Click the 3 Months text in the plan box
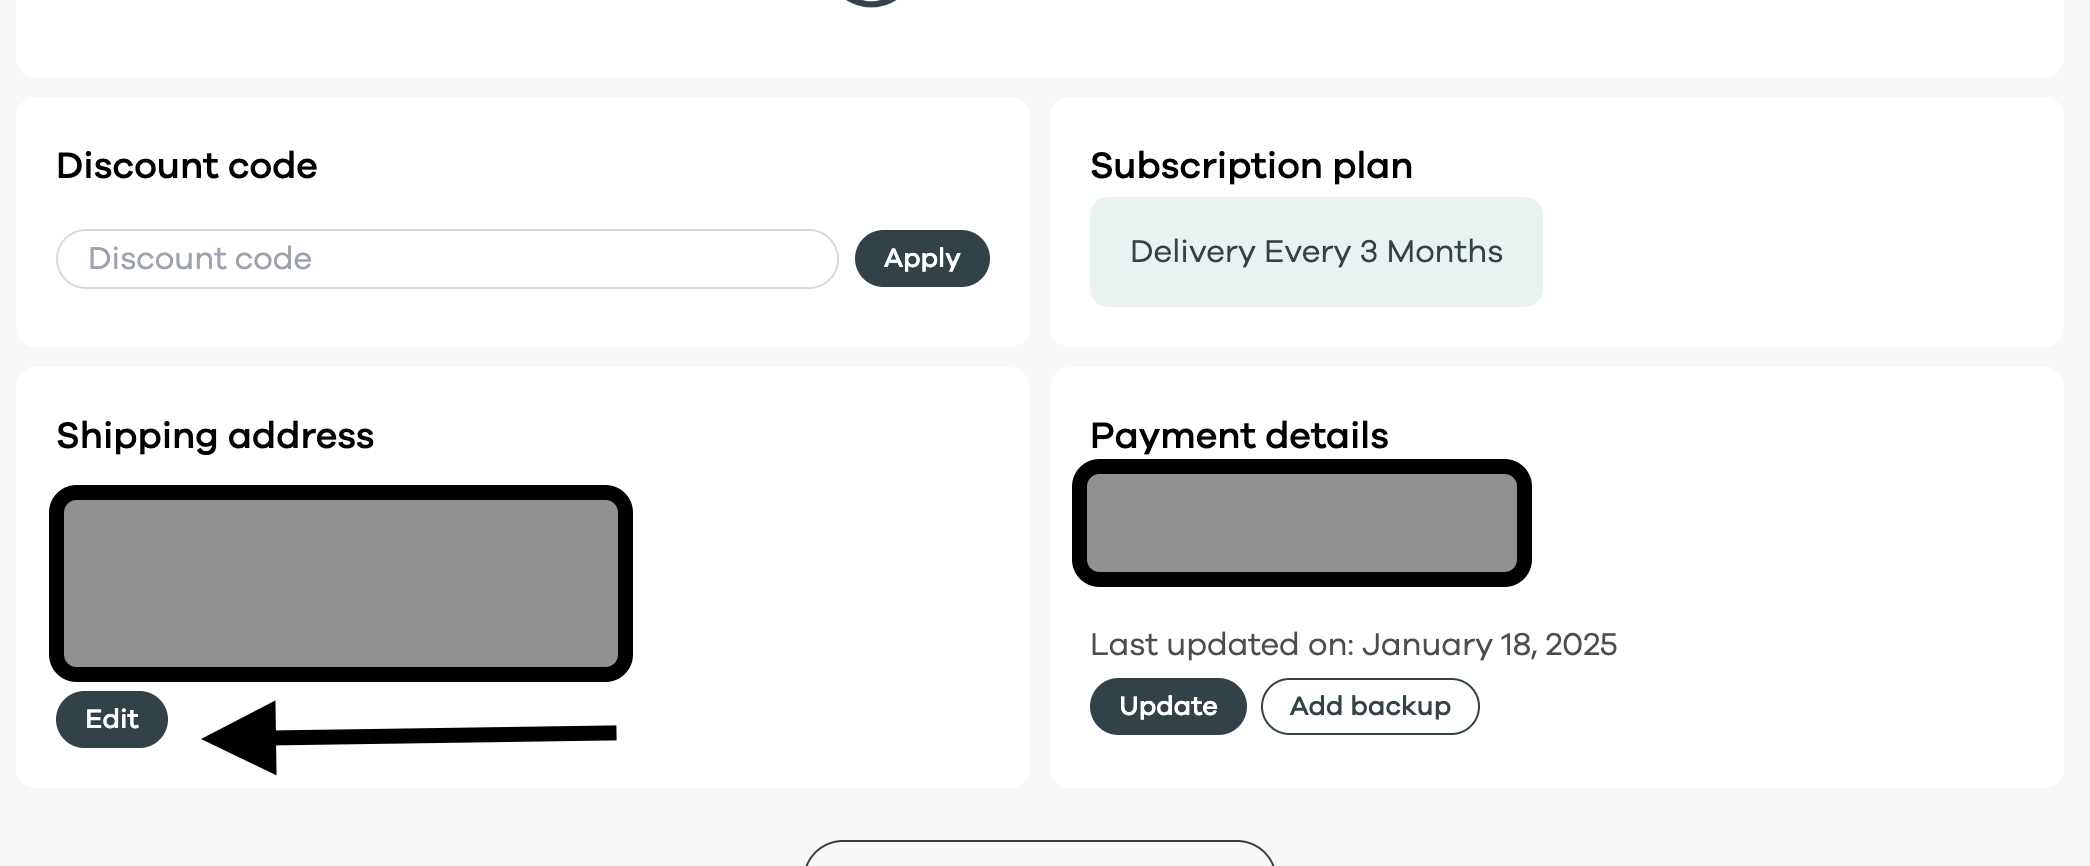 [x=1431, y=252]
